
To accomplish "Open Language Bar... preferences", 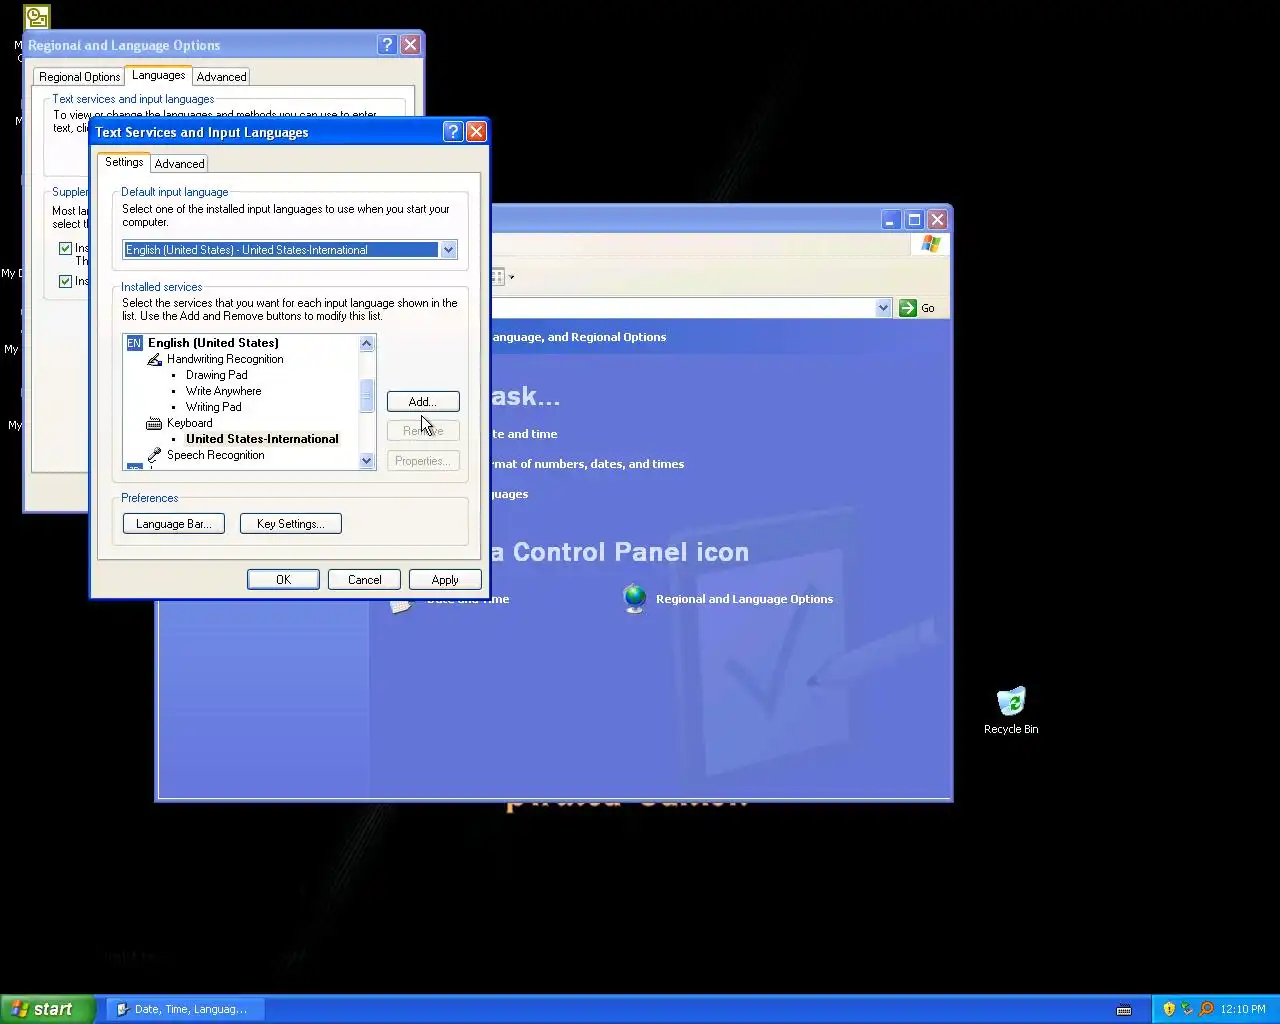I will [x=173, y=524].
